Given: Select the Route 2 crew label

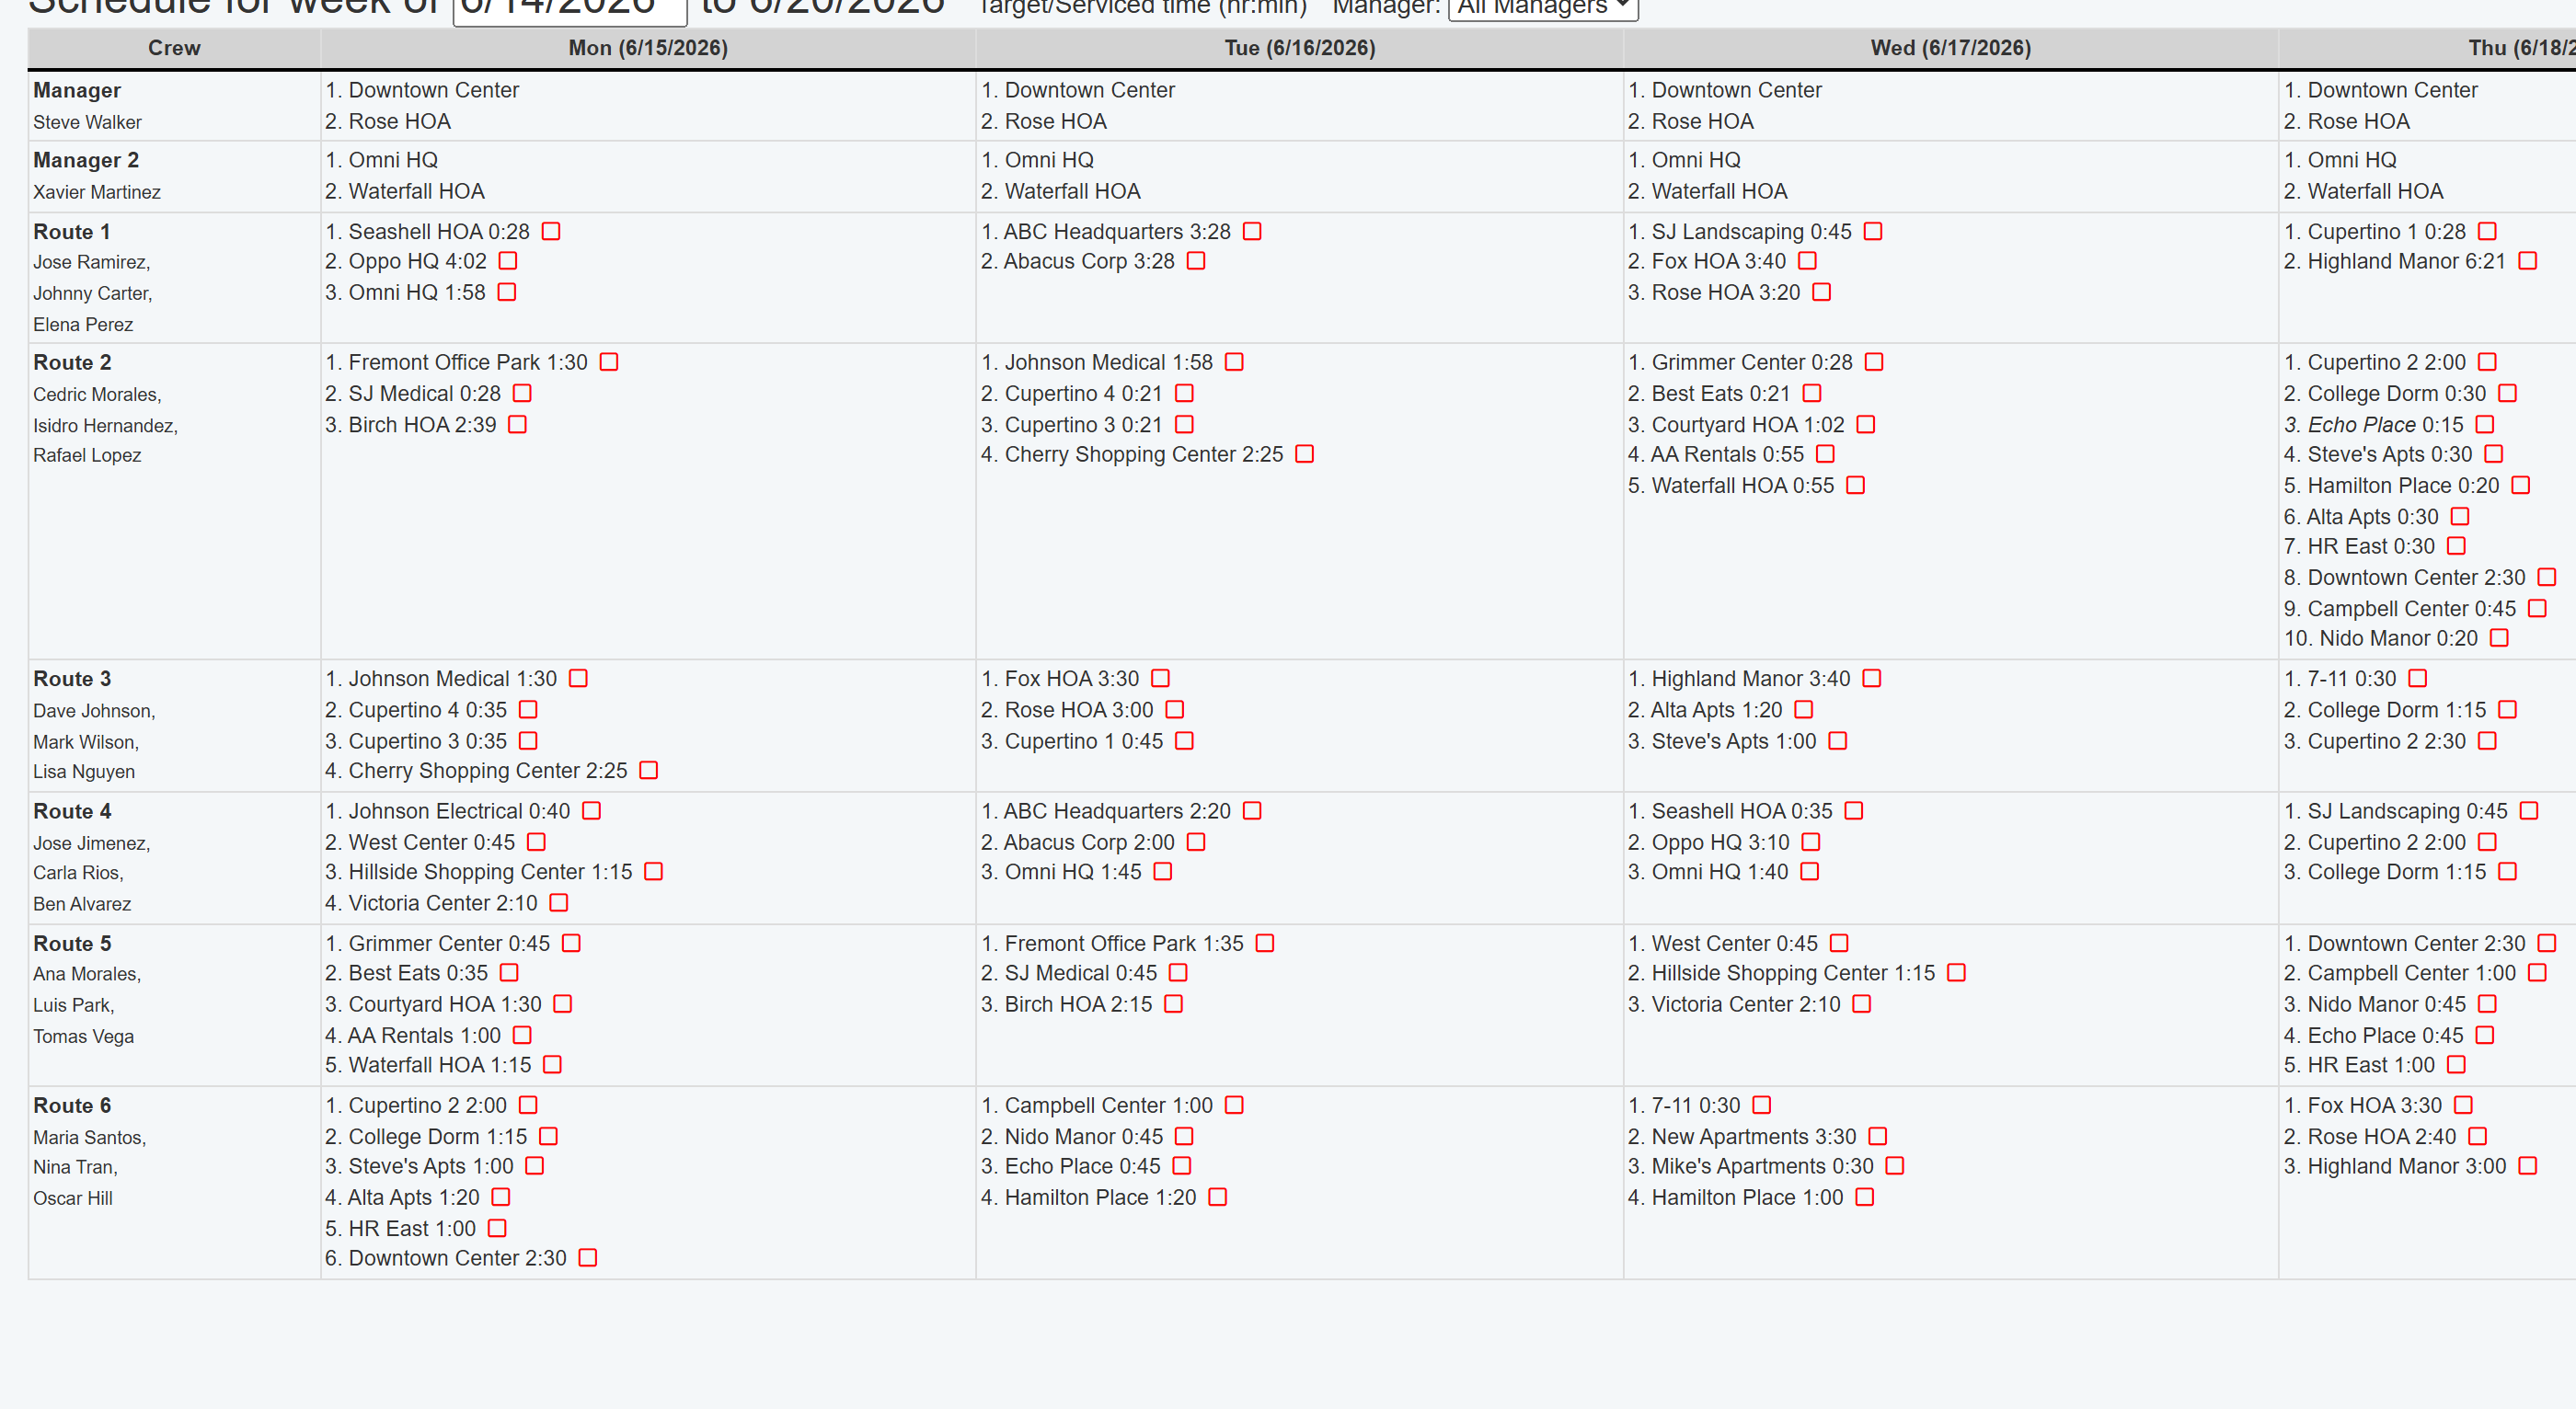Looking at the screenshot, I should [72, 363].
